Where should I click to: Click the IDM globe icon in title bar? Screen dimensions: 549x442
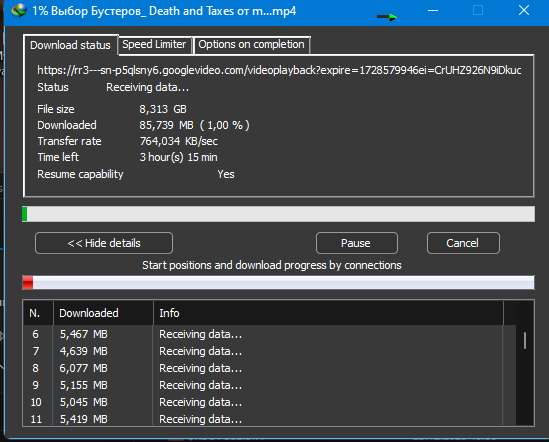[x=19, y=11]
